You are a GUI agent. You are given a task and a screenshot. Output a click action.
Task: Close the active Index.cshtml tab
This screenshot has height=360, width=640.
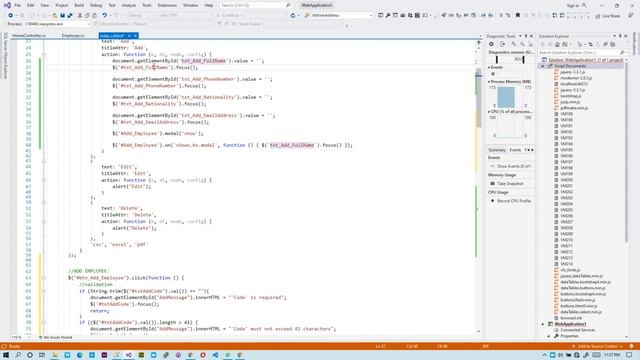[135, 36]
